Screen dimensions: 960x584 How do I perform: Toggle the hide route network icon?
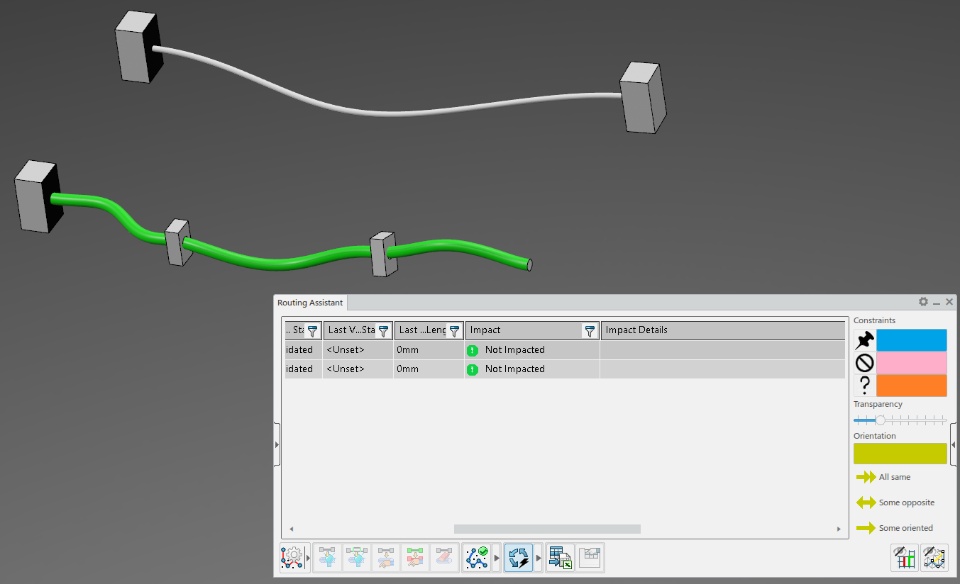pos(934,558)
